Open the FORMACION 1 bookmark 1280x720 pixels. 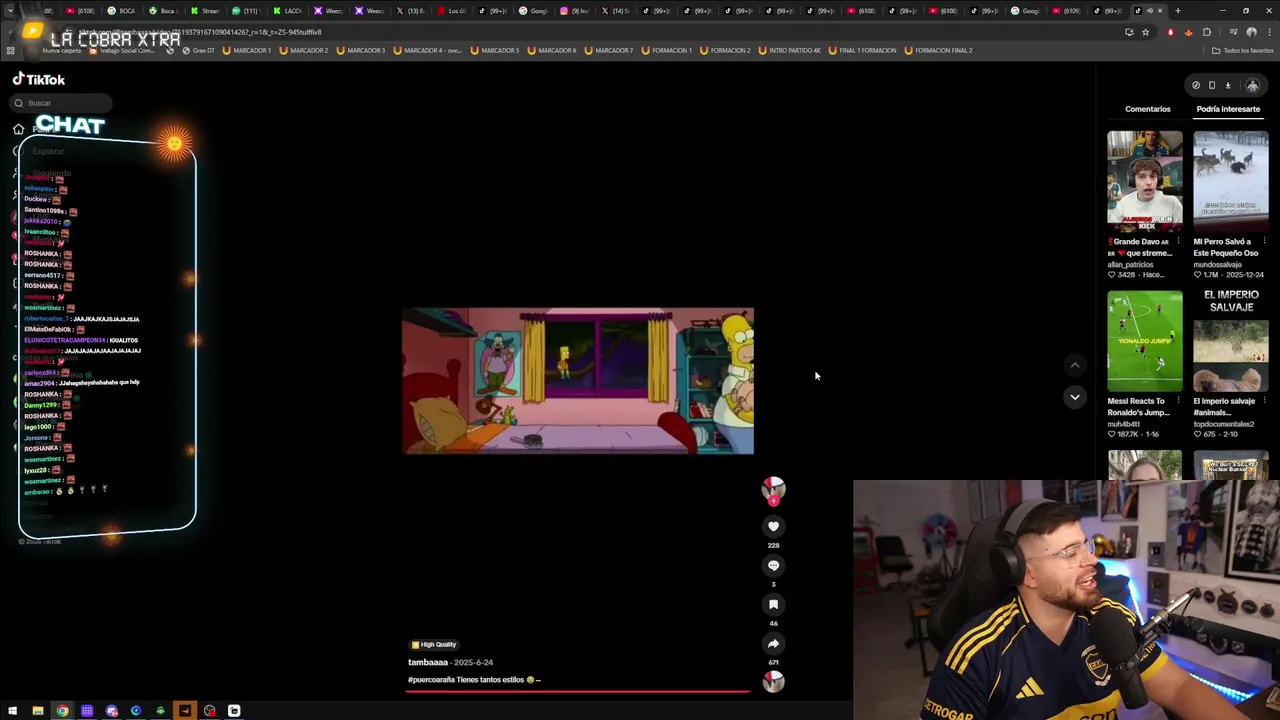click(666, 50)
